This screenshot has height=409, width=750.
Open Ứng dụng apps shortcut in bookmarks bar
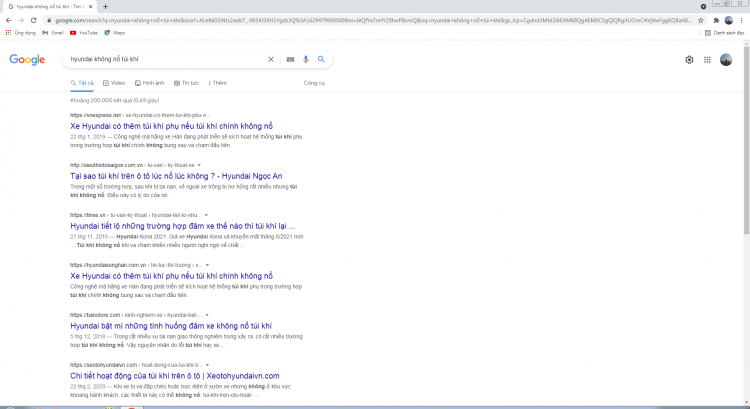21,33
